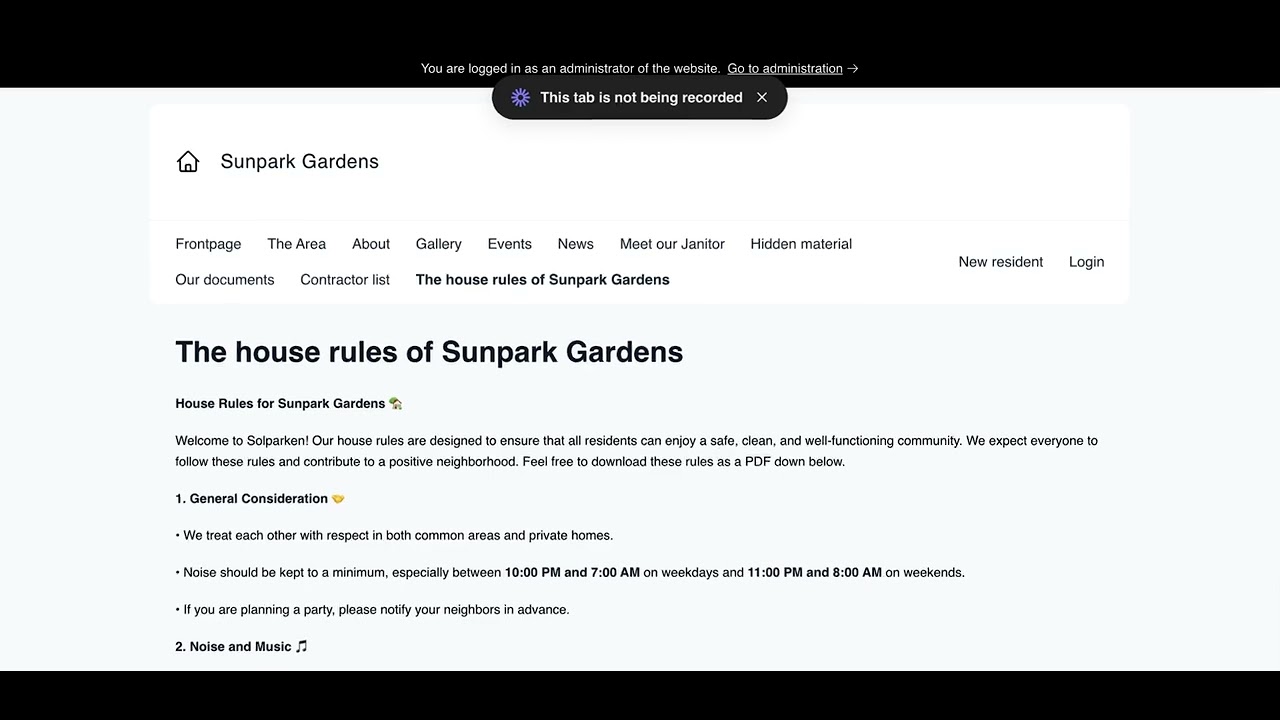Open the Go to administration link
The width and height of the screenshot is (1280, 720).
click(785, 69)
